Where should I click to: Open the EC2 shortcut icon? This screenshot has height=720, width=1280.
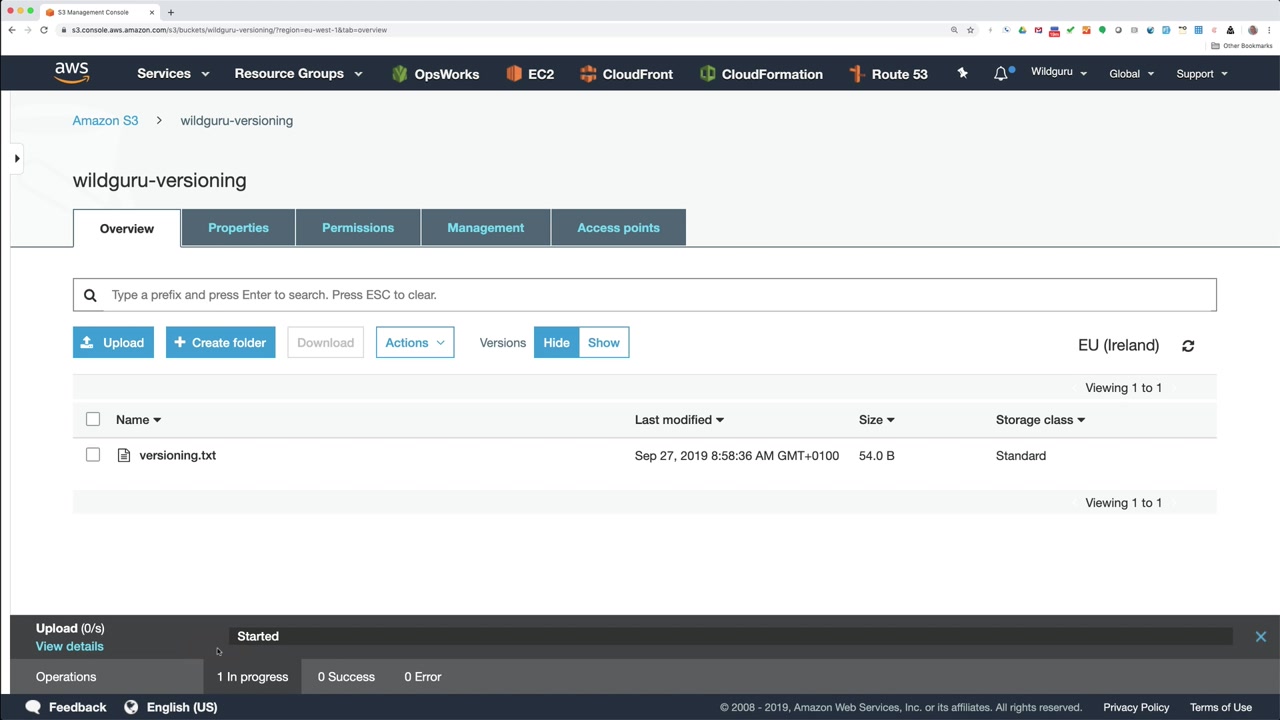(514, 74)
